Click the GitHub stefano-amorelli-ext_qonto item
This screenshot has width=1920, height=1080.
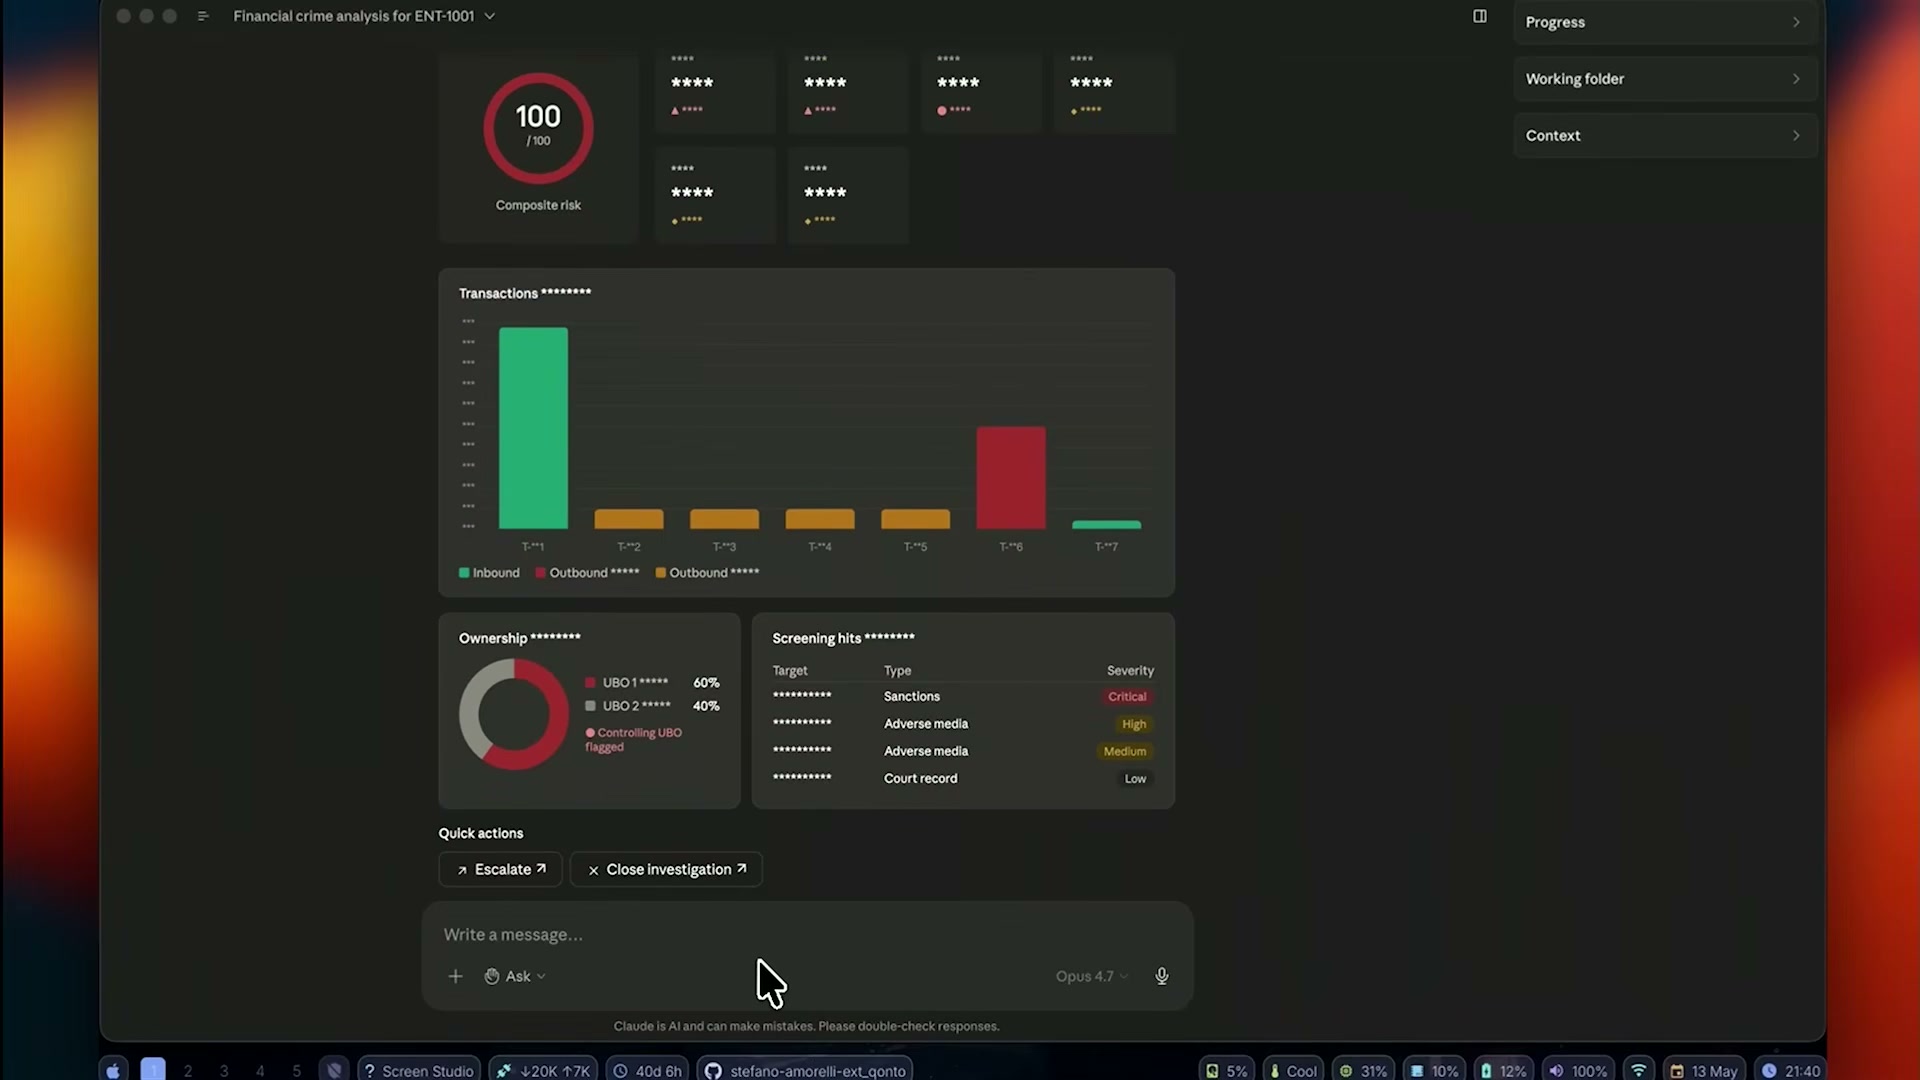[805, 1070]
